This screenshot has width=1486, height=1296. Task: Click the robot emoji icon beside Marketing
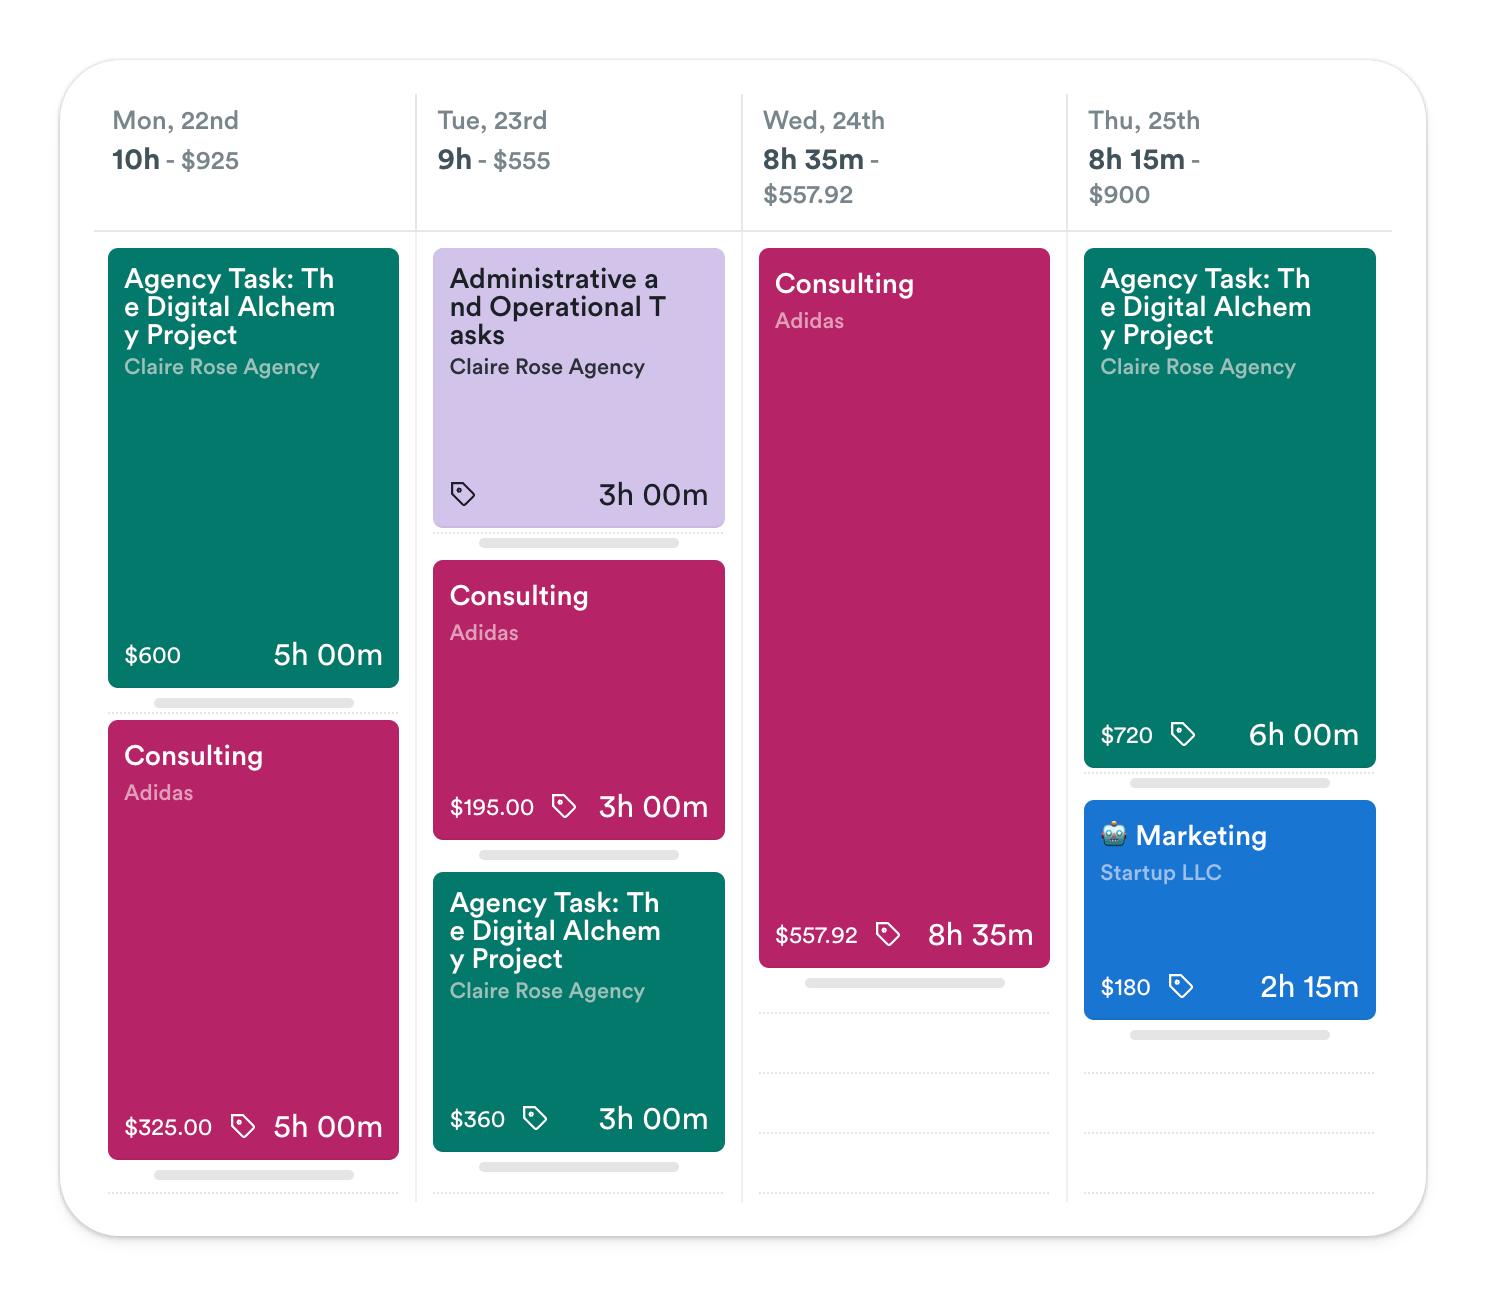click(x=1114, y=834)
